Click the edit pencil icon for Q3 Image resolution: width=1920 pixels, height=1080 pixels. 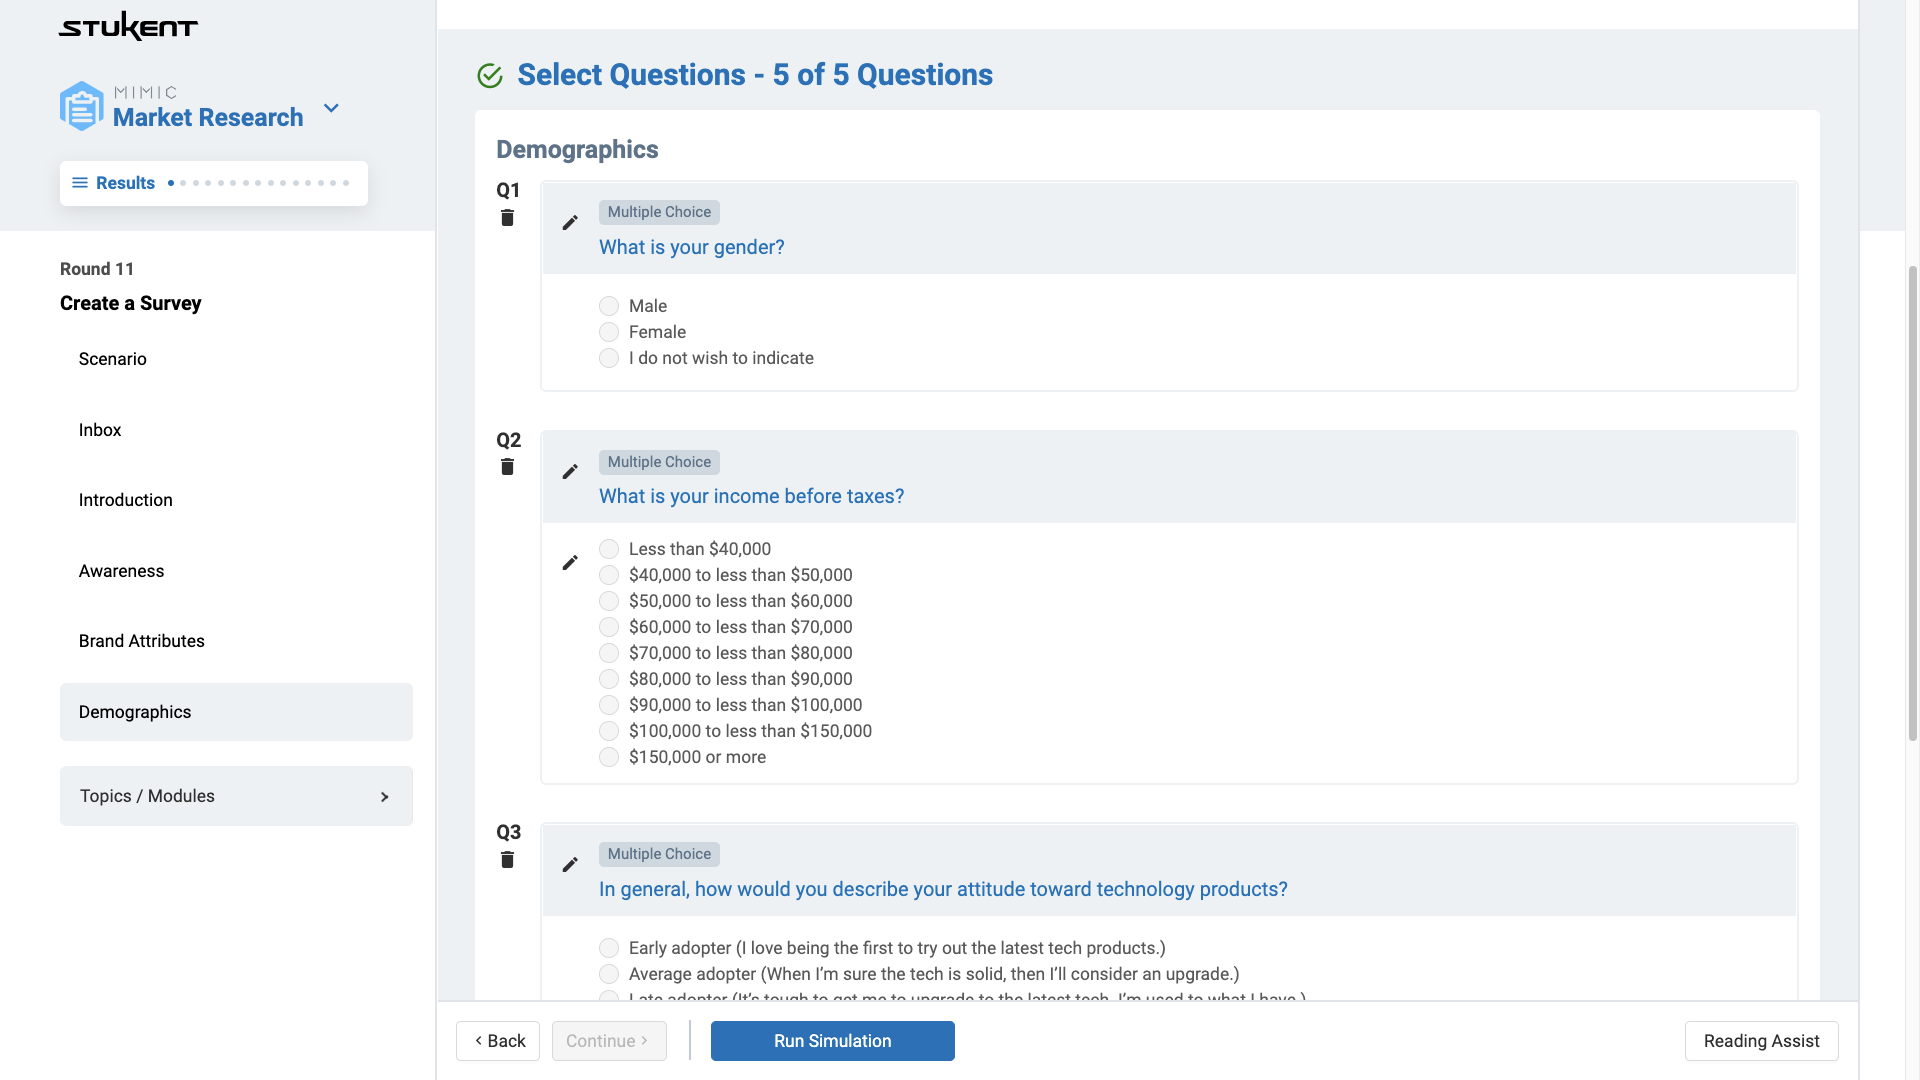click(x=570, y=864)
